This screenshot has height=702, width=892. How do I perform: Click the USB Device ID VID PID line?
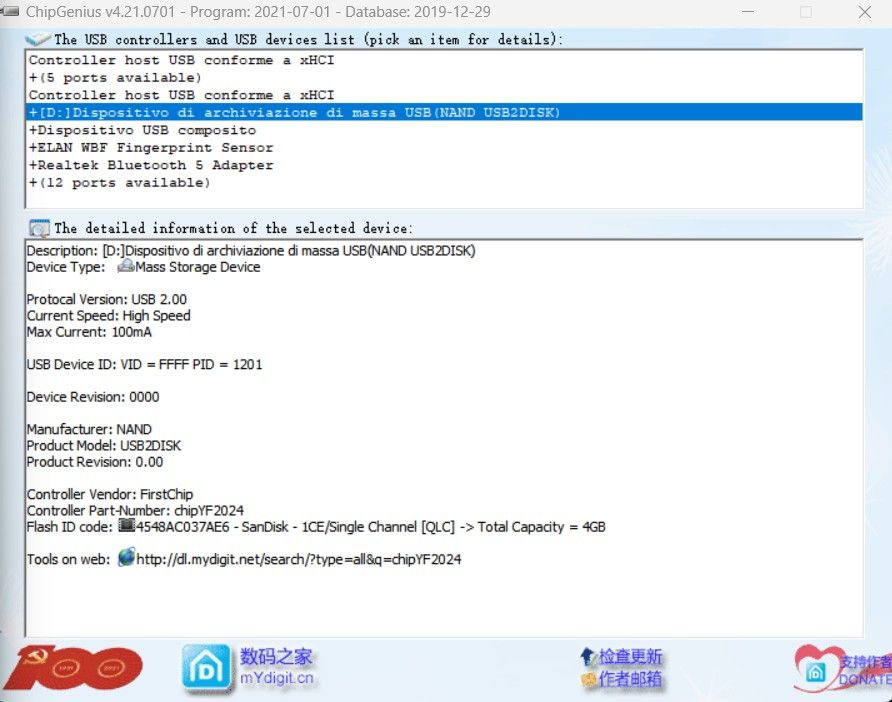(x=144, y=365)
